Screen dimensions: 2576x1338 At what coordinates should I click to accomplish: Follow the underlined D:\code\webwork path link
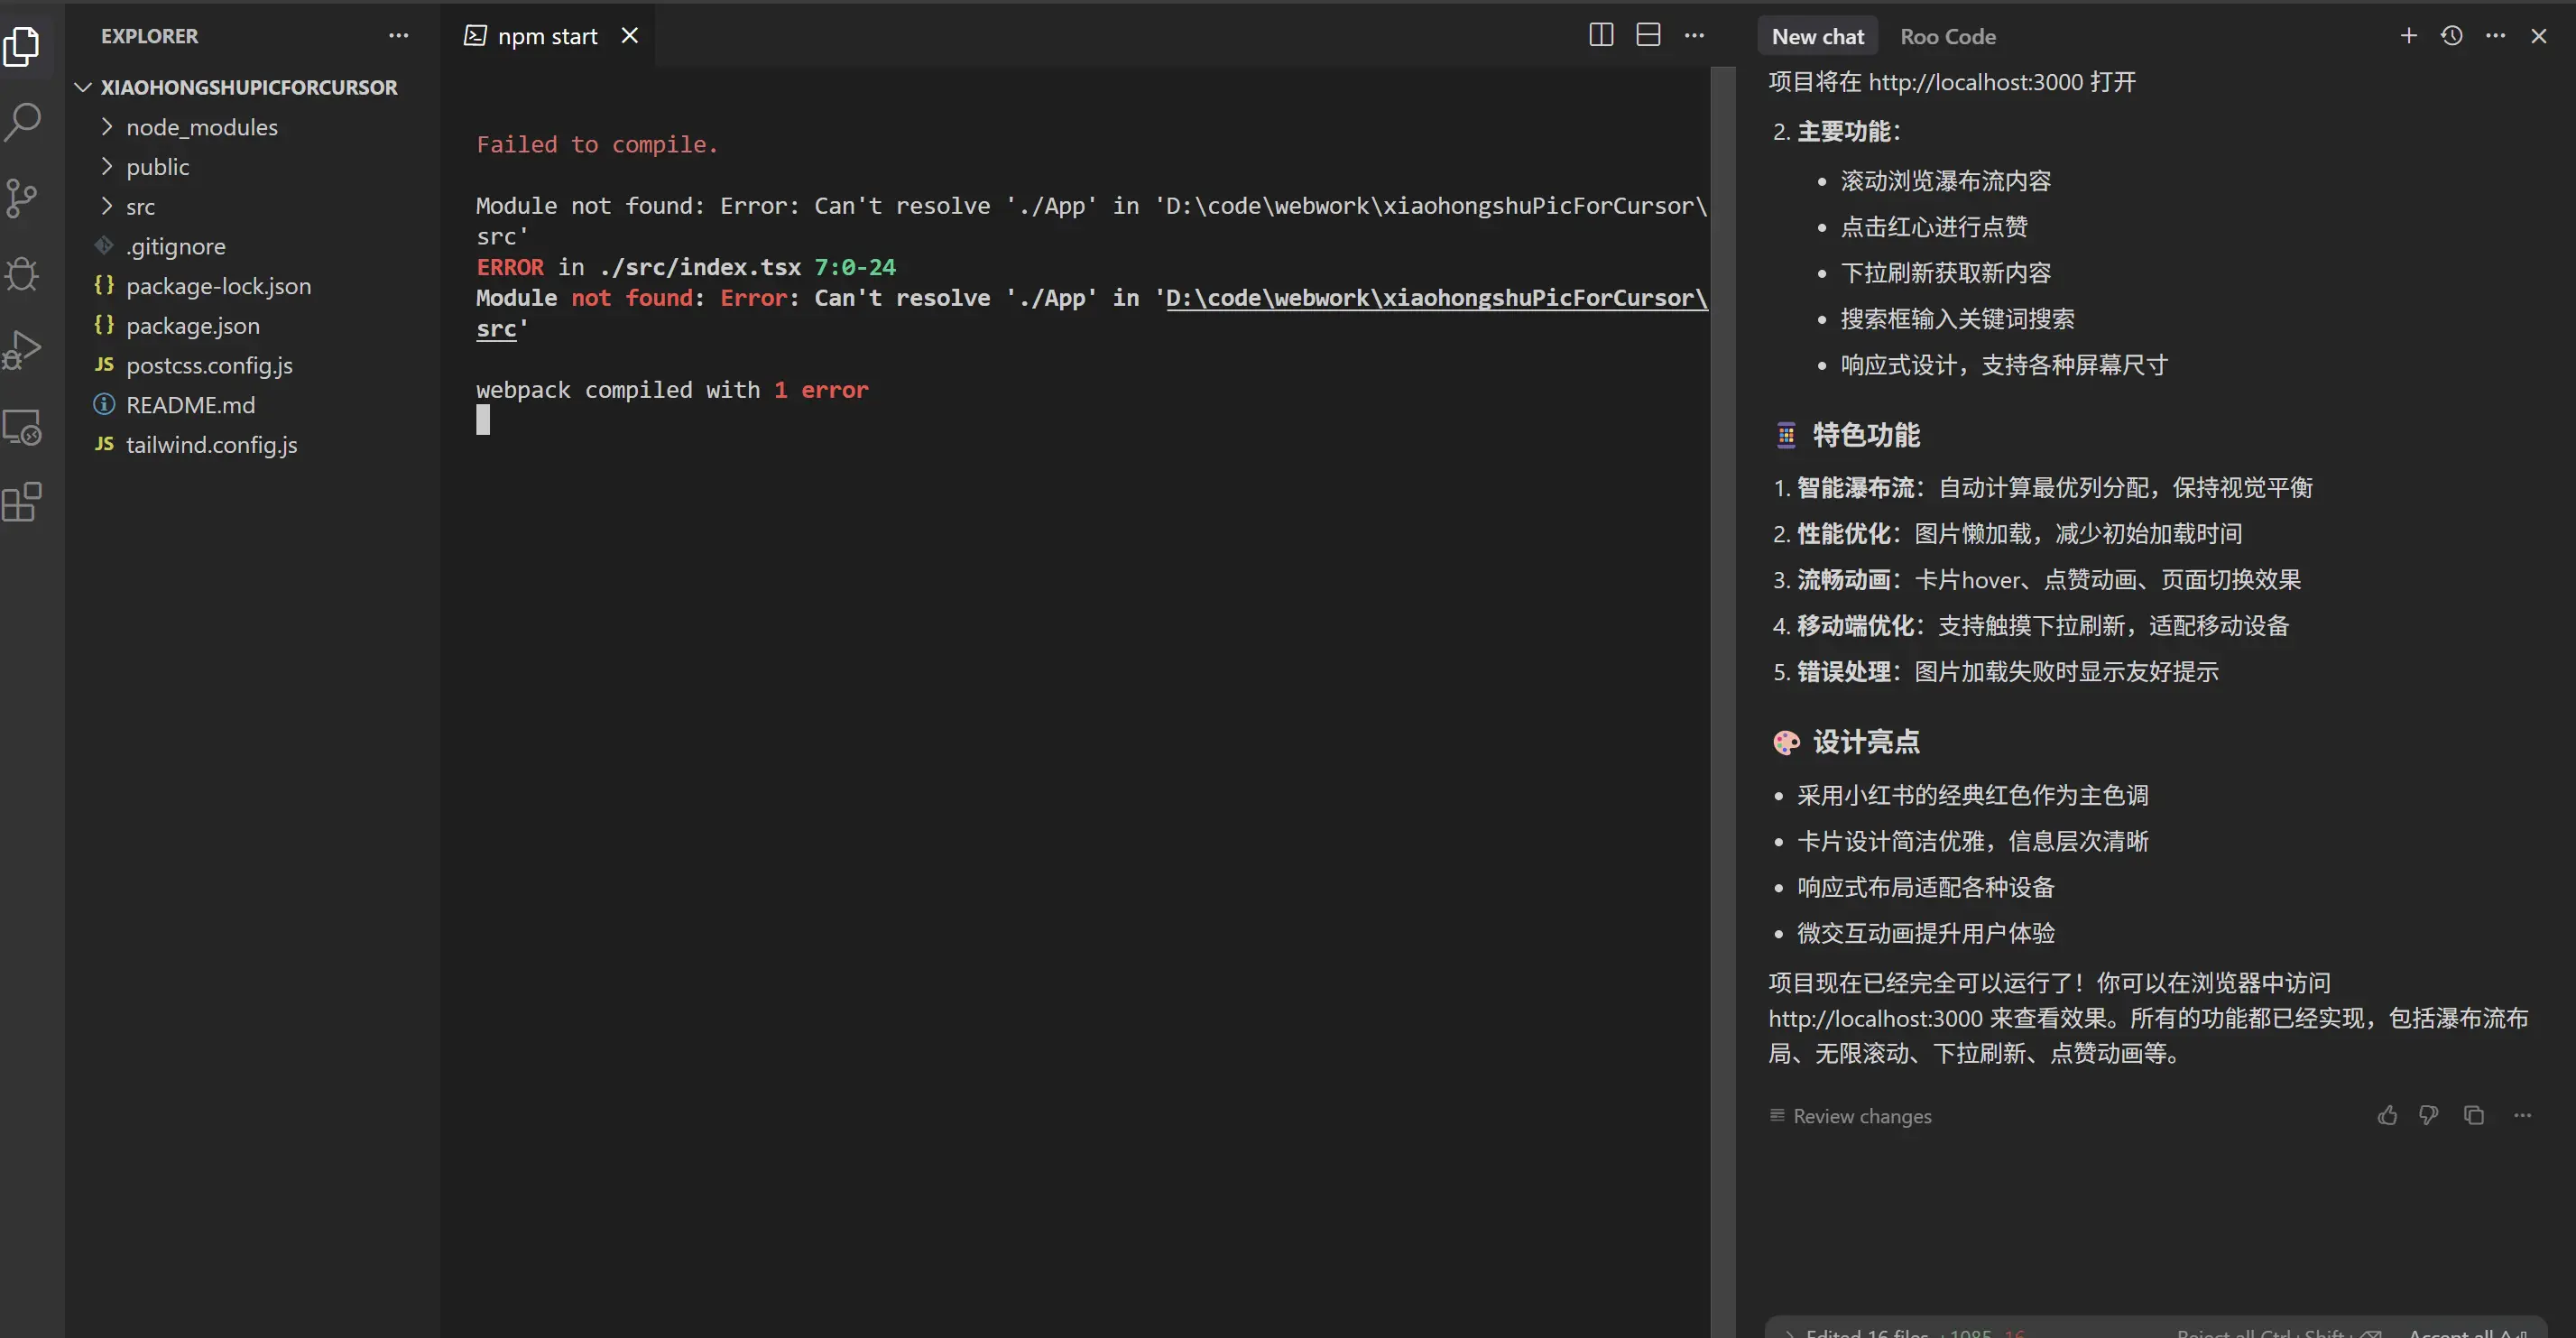pos(1436,298)
